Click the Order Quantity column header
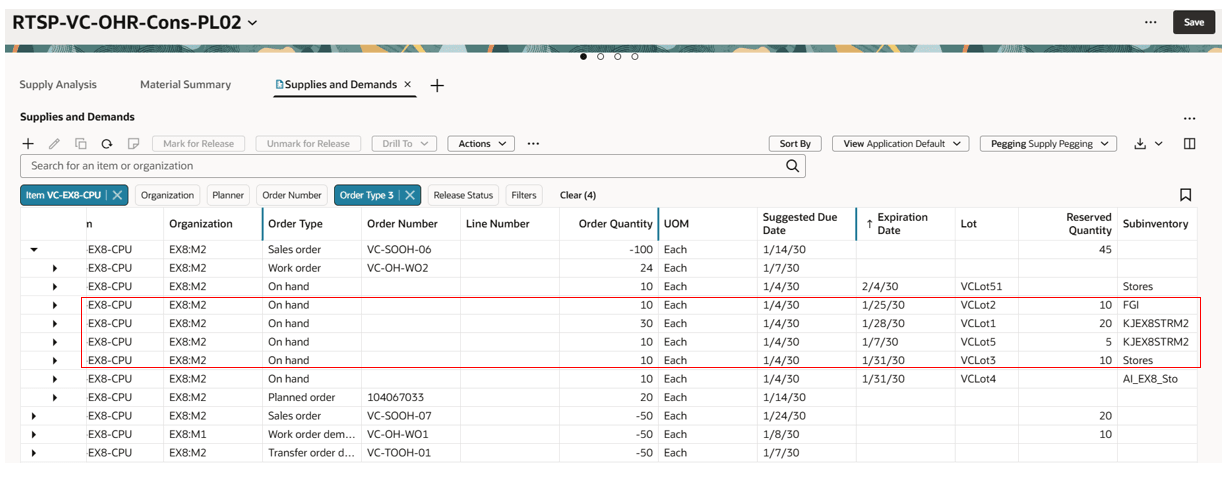This screenshot has width=1228, height=486. pyautogui.click(x=608, y=224)
